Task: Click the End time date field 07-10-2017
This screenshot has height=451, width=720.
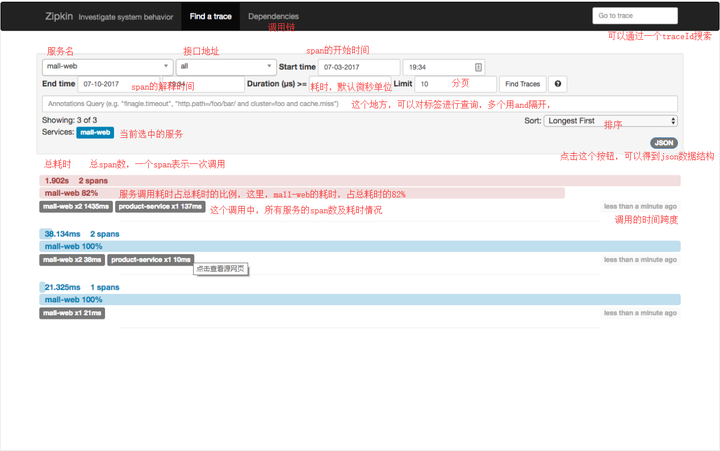Action: tap(118, 84)
